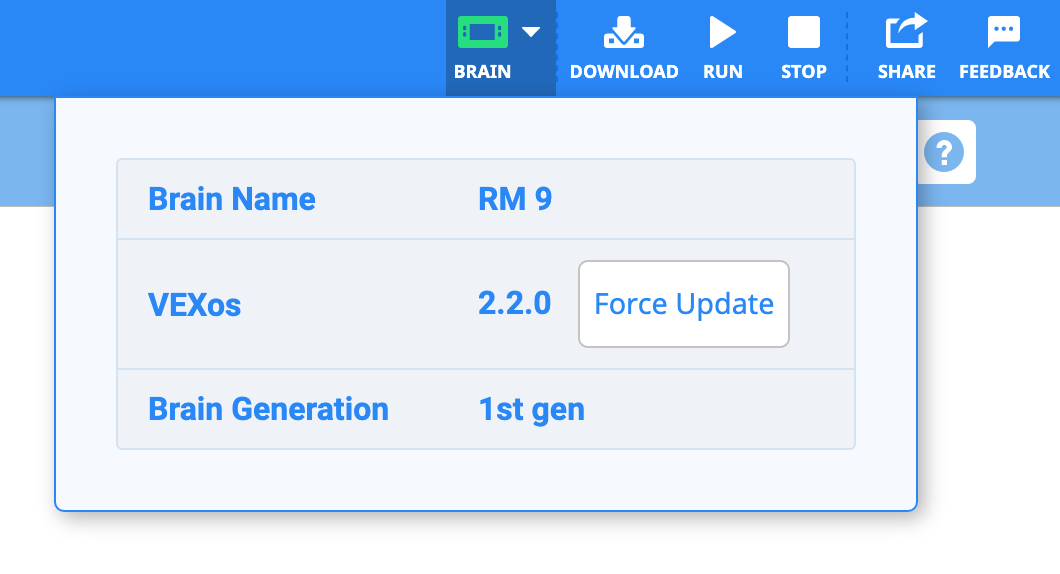This screenshot has width=1060, height=574.
Task: Click the Force Update button
Action: coord(684,304)
